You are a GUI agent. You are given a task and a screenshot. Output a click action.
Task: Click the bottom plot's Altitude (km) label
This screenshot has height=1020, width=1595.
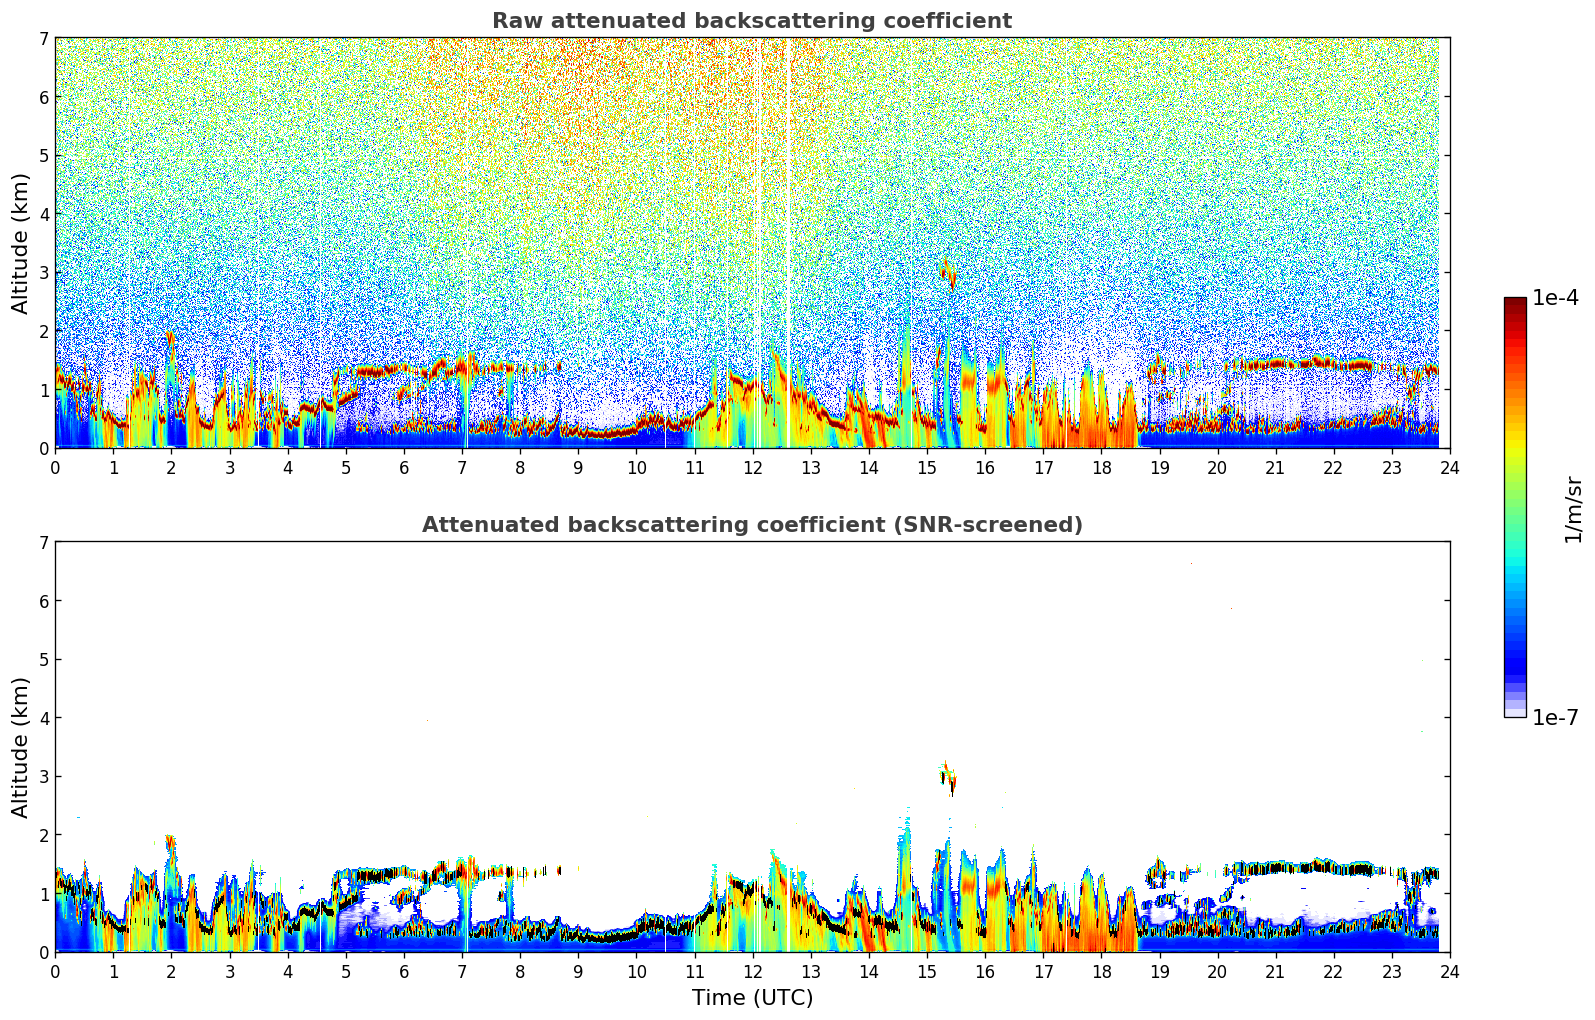point(21,747)
